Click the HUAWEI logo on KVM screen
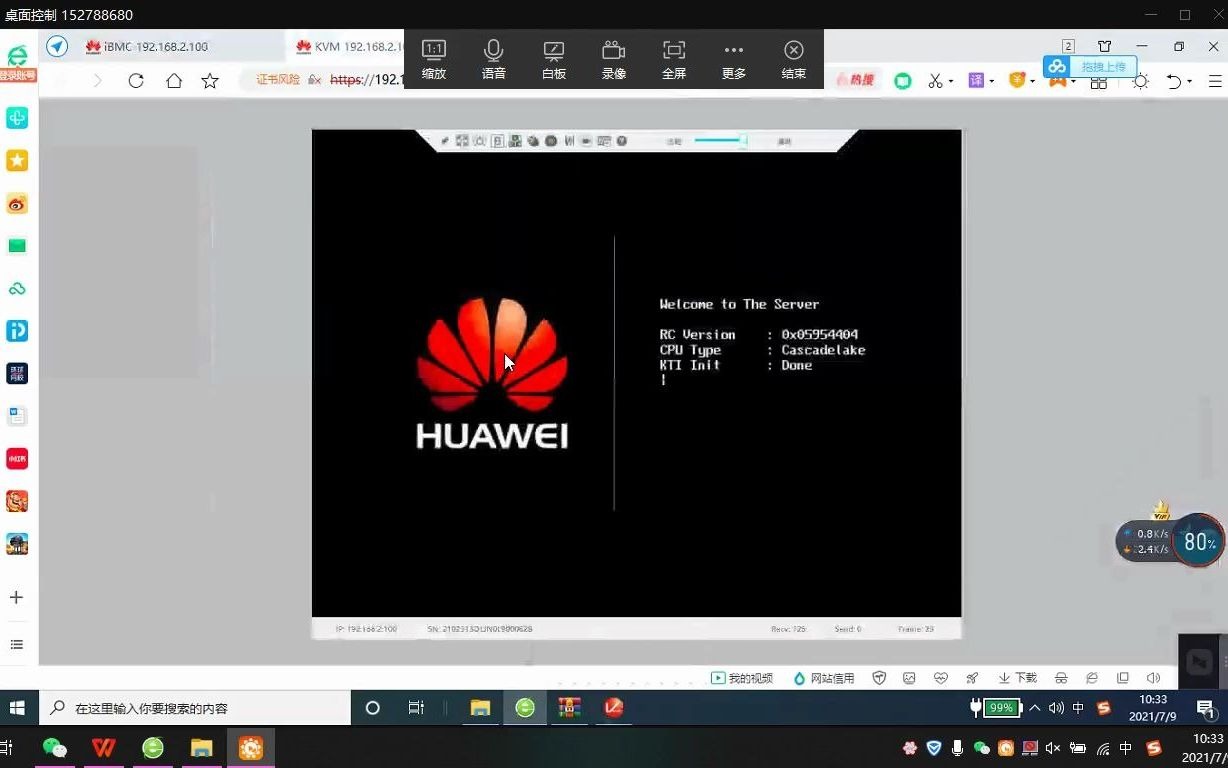 (492, 372)
